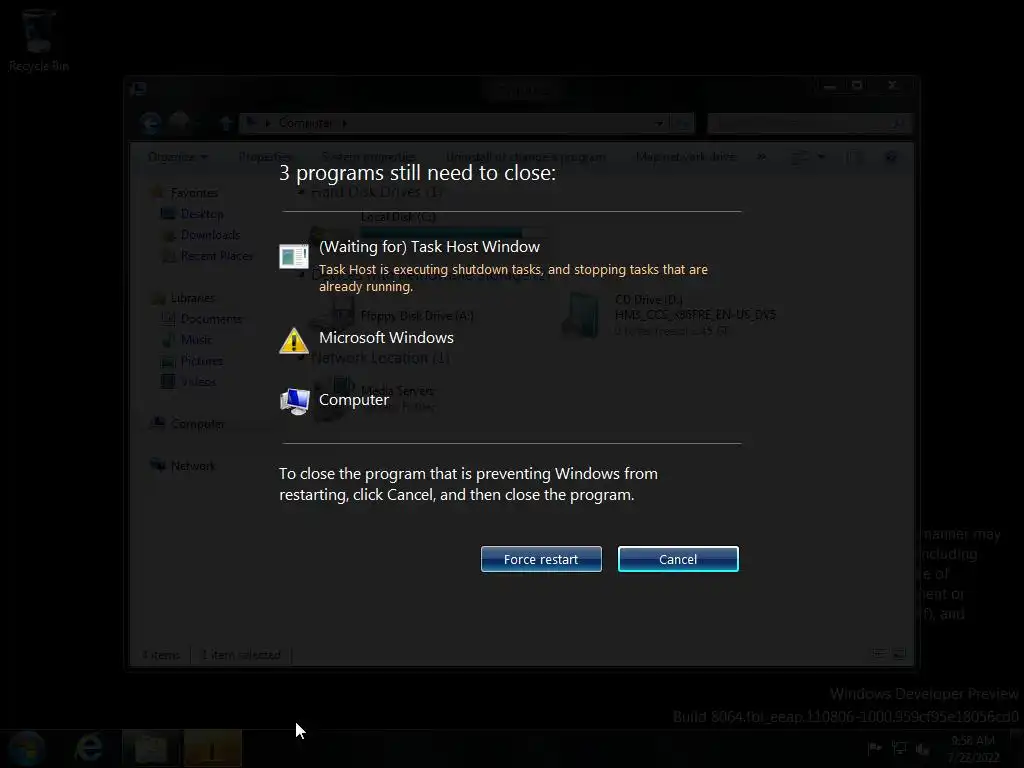
Task: Click System properties in the Explorer toolbar
Action: [368, 157]
